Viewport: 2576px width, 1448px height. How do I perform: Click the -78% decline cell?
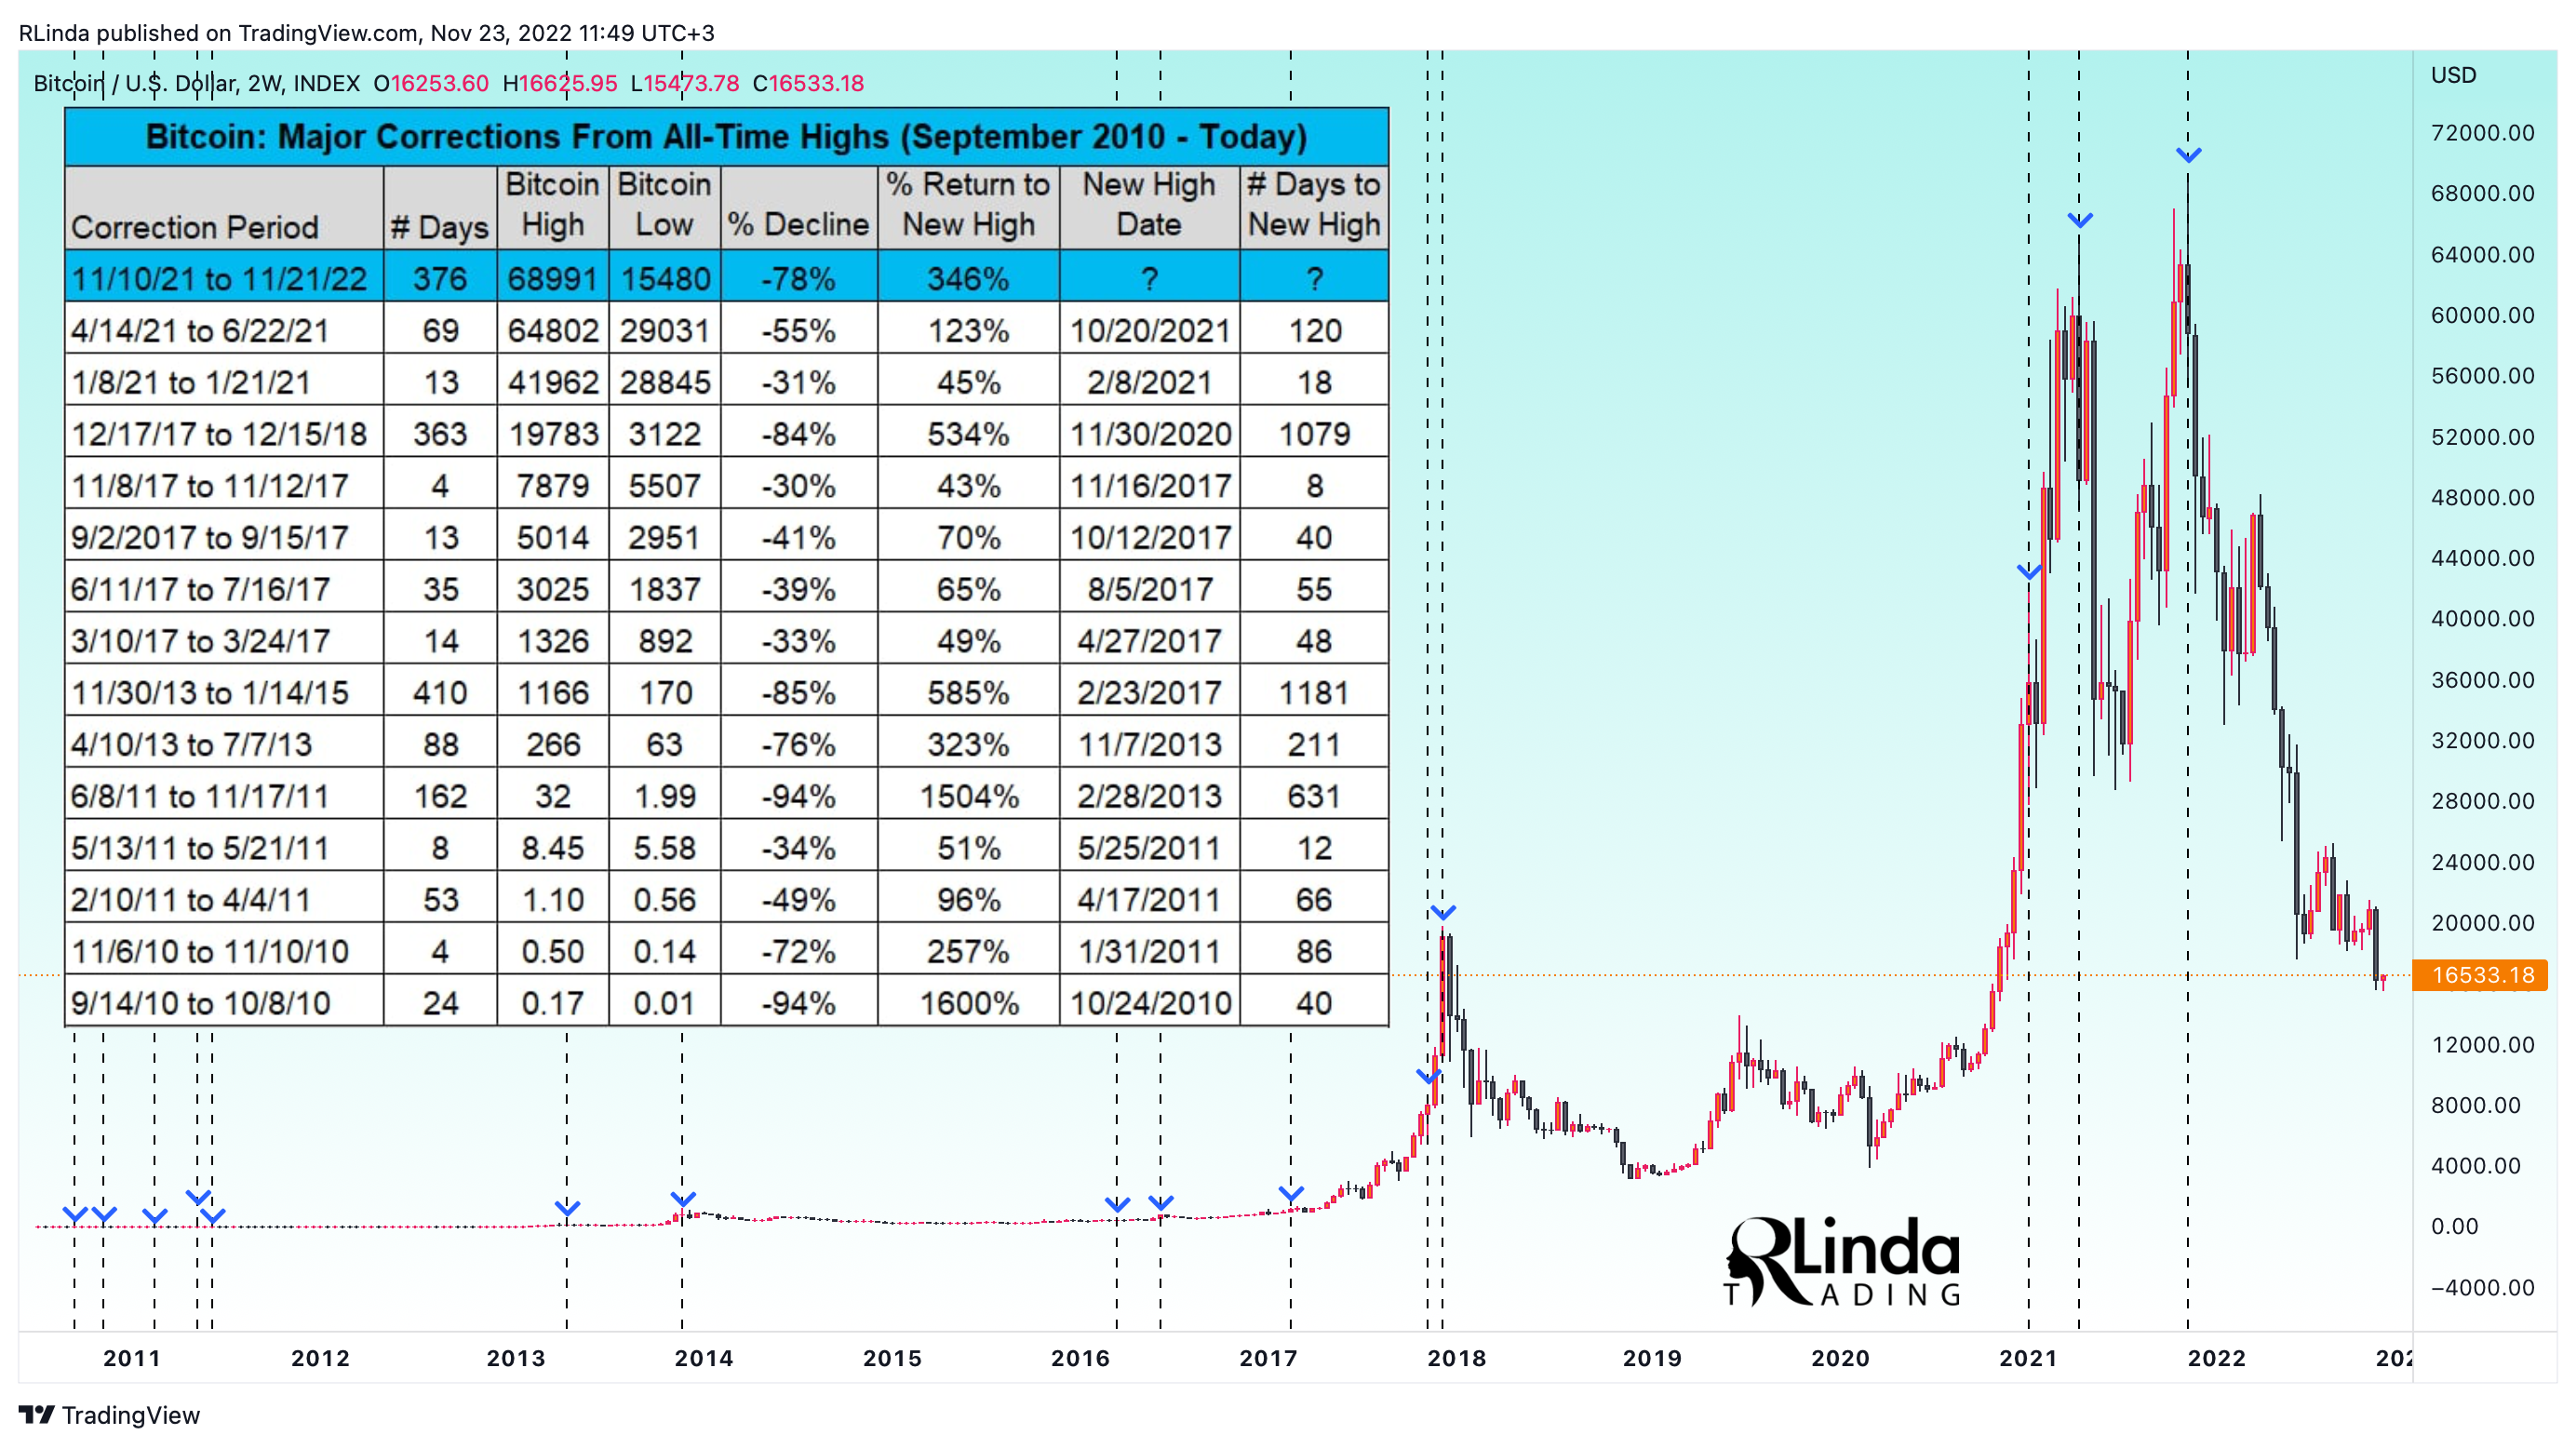(x=798, y=278)
